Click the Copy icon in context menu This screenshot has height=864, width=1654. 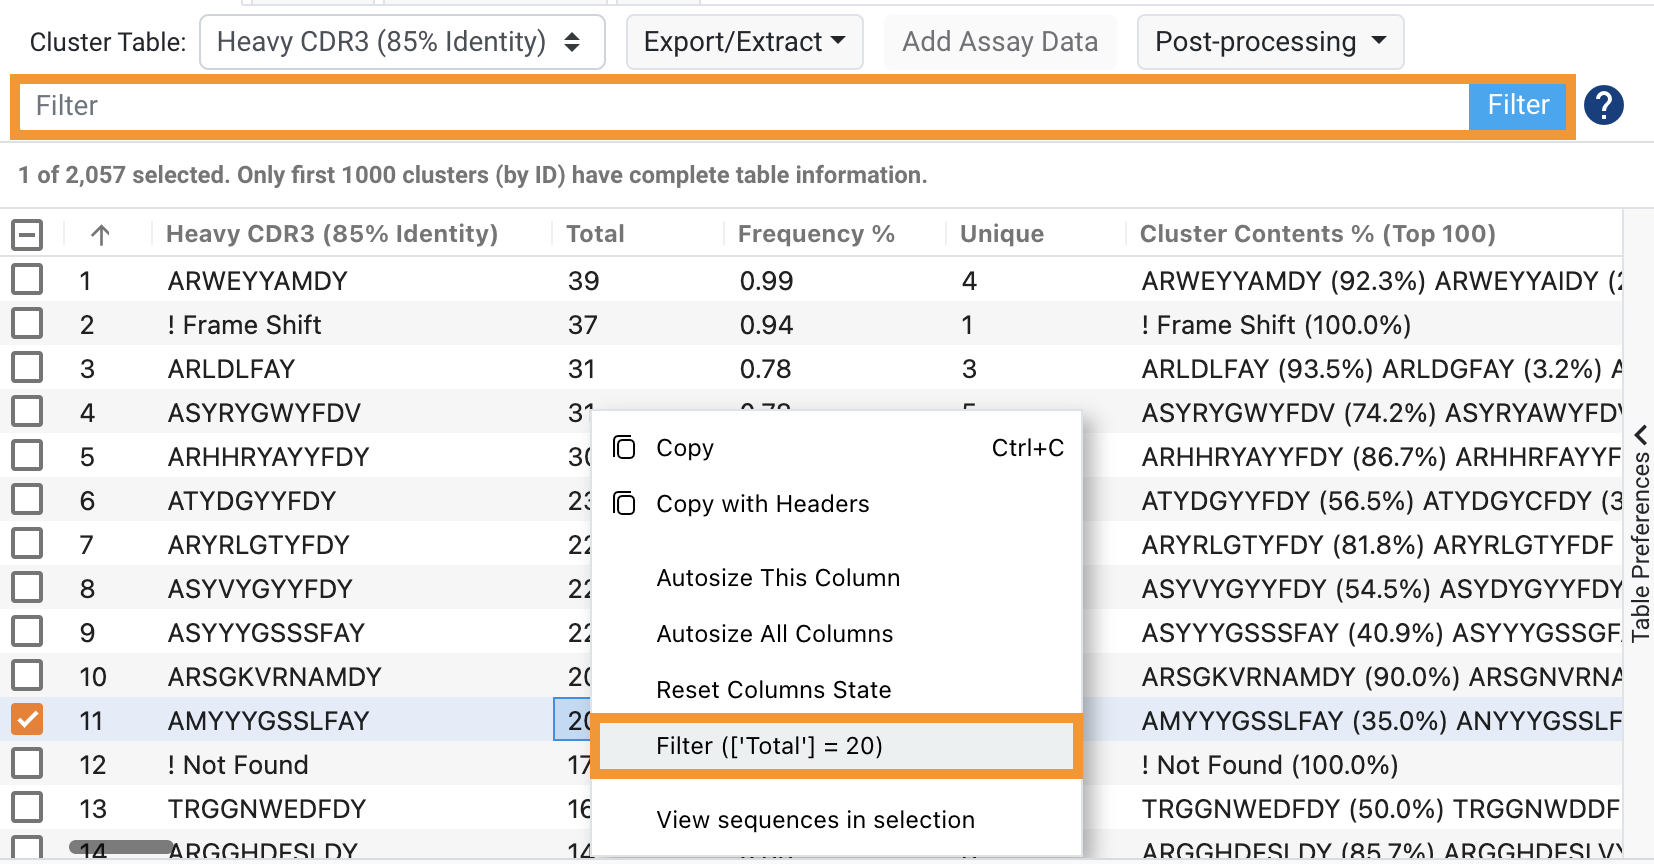(x=624, y=448)
